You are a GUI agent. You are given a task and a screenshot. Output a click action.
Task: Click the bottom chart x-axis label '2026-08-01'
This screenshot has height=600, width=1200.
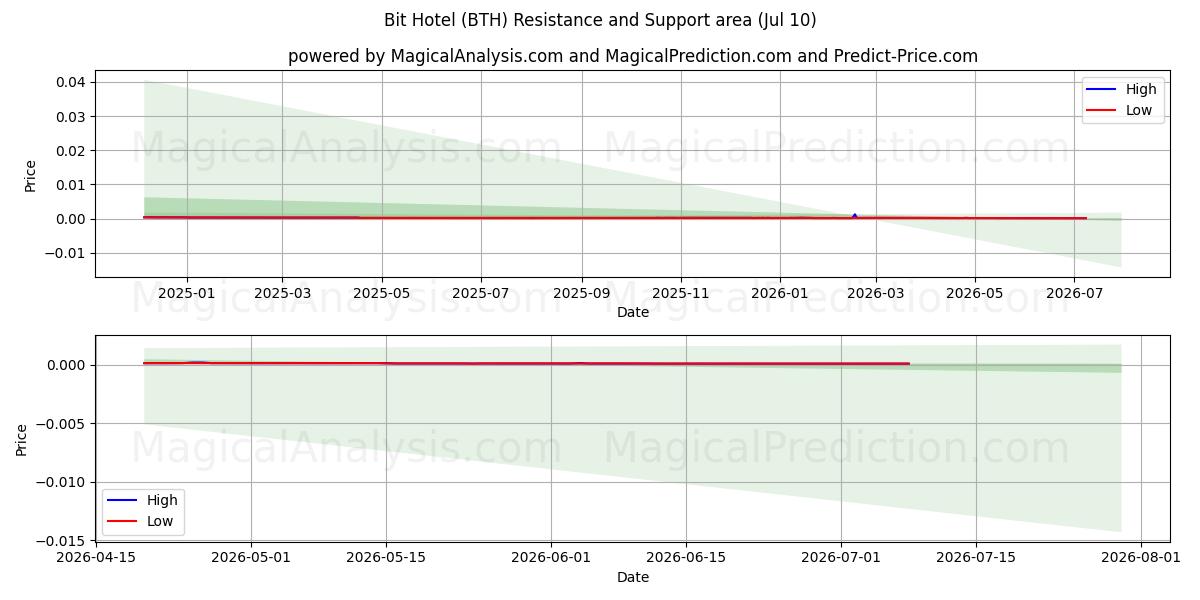[1141, 558]
